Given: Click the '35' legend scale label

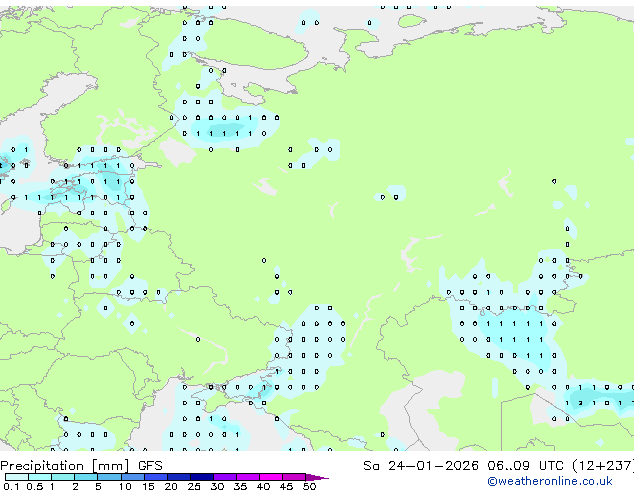Looking at the screenshot, I should tap(240, 486).
